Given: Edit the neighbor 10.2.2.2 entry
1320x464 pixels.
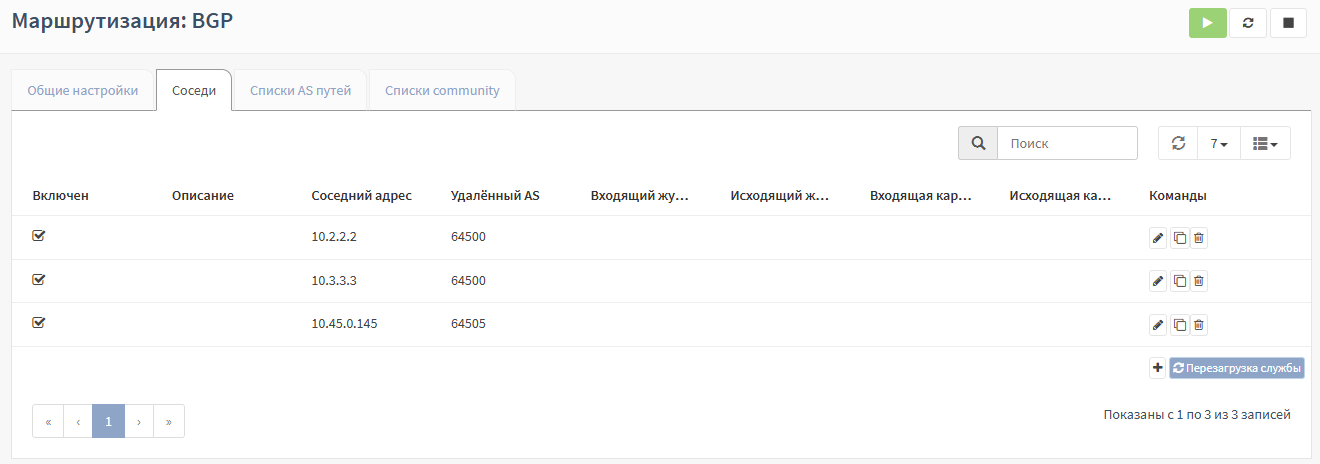Looking at the screenshot, I should (x=1158, y=238).
